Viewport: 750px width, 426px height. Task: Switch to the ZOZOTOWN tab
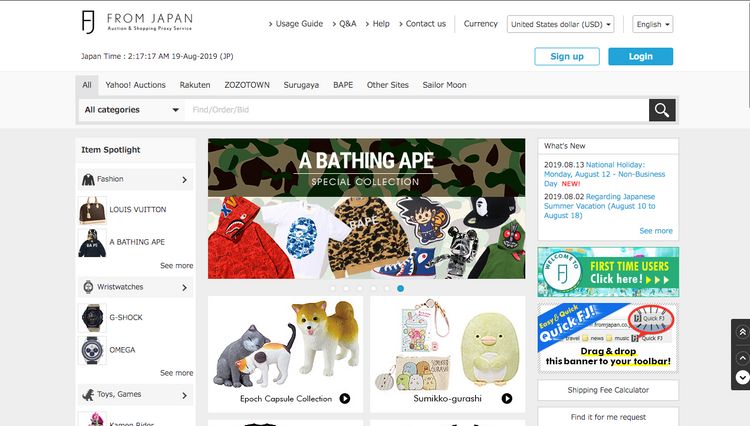[x=247, y=85]
